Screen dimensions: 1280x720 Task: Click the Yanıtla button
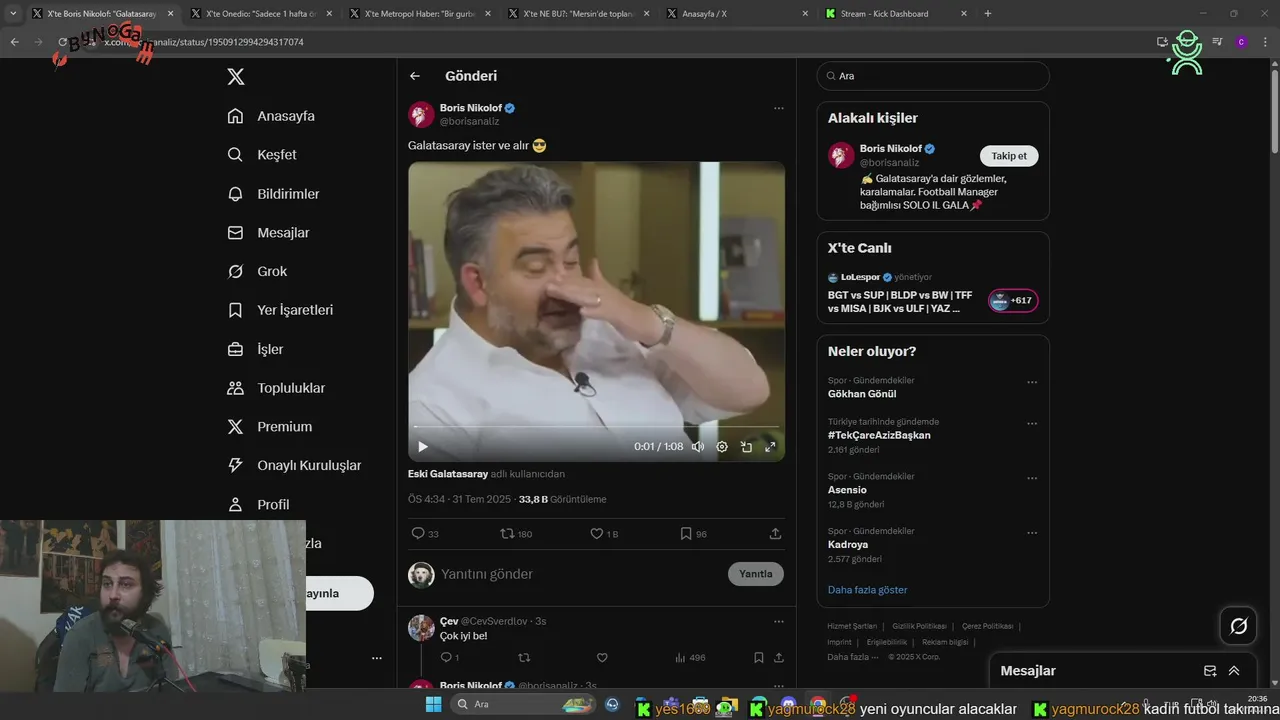coord(756,574)
